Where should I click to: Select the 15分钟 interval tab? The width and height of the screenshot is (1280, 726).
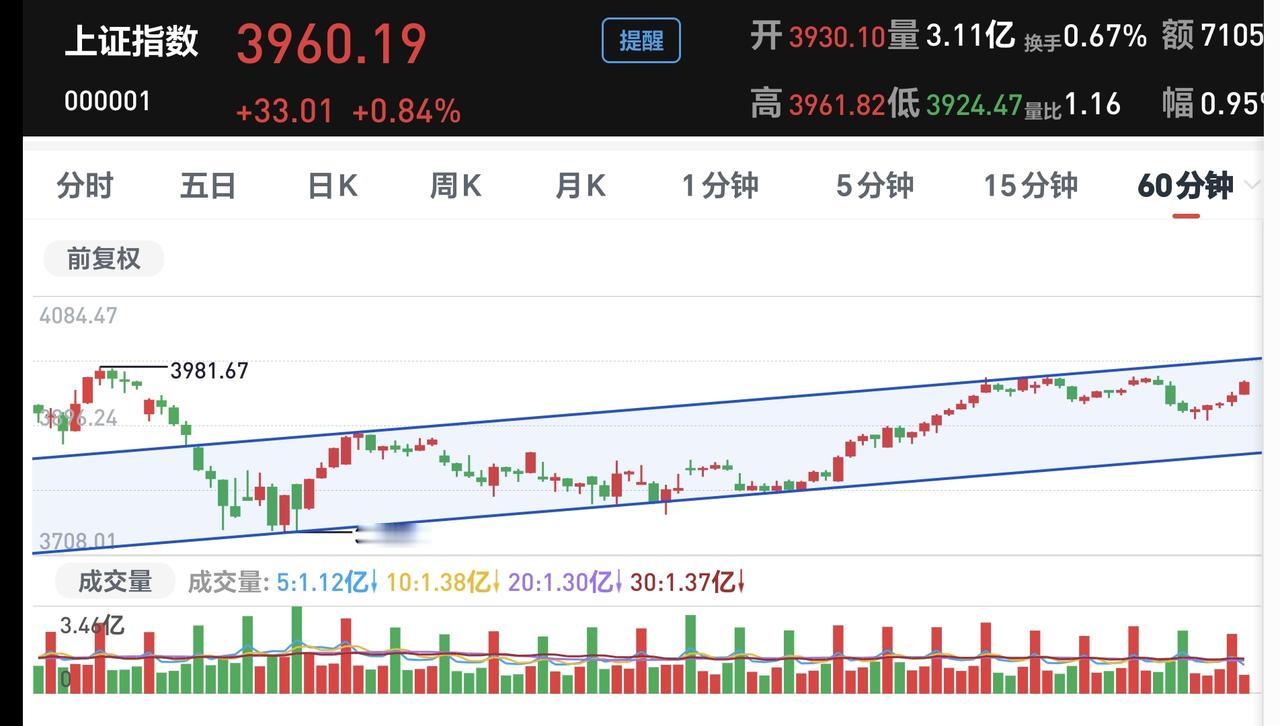click(x=1031, y=186)
